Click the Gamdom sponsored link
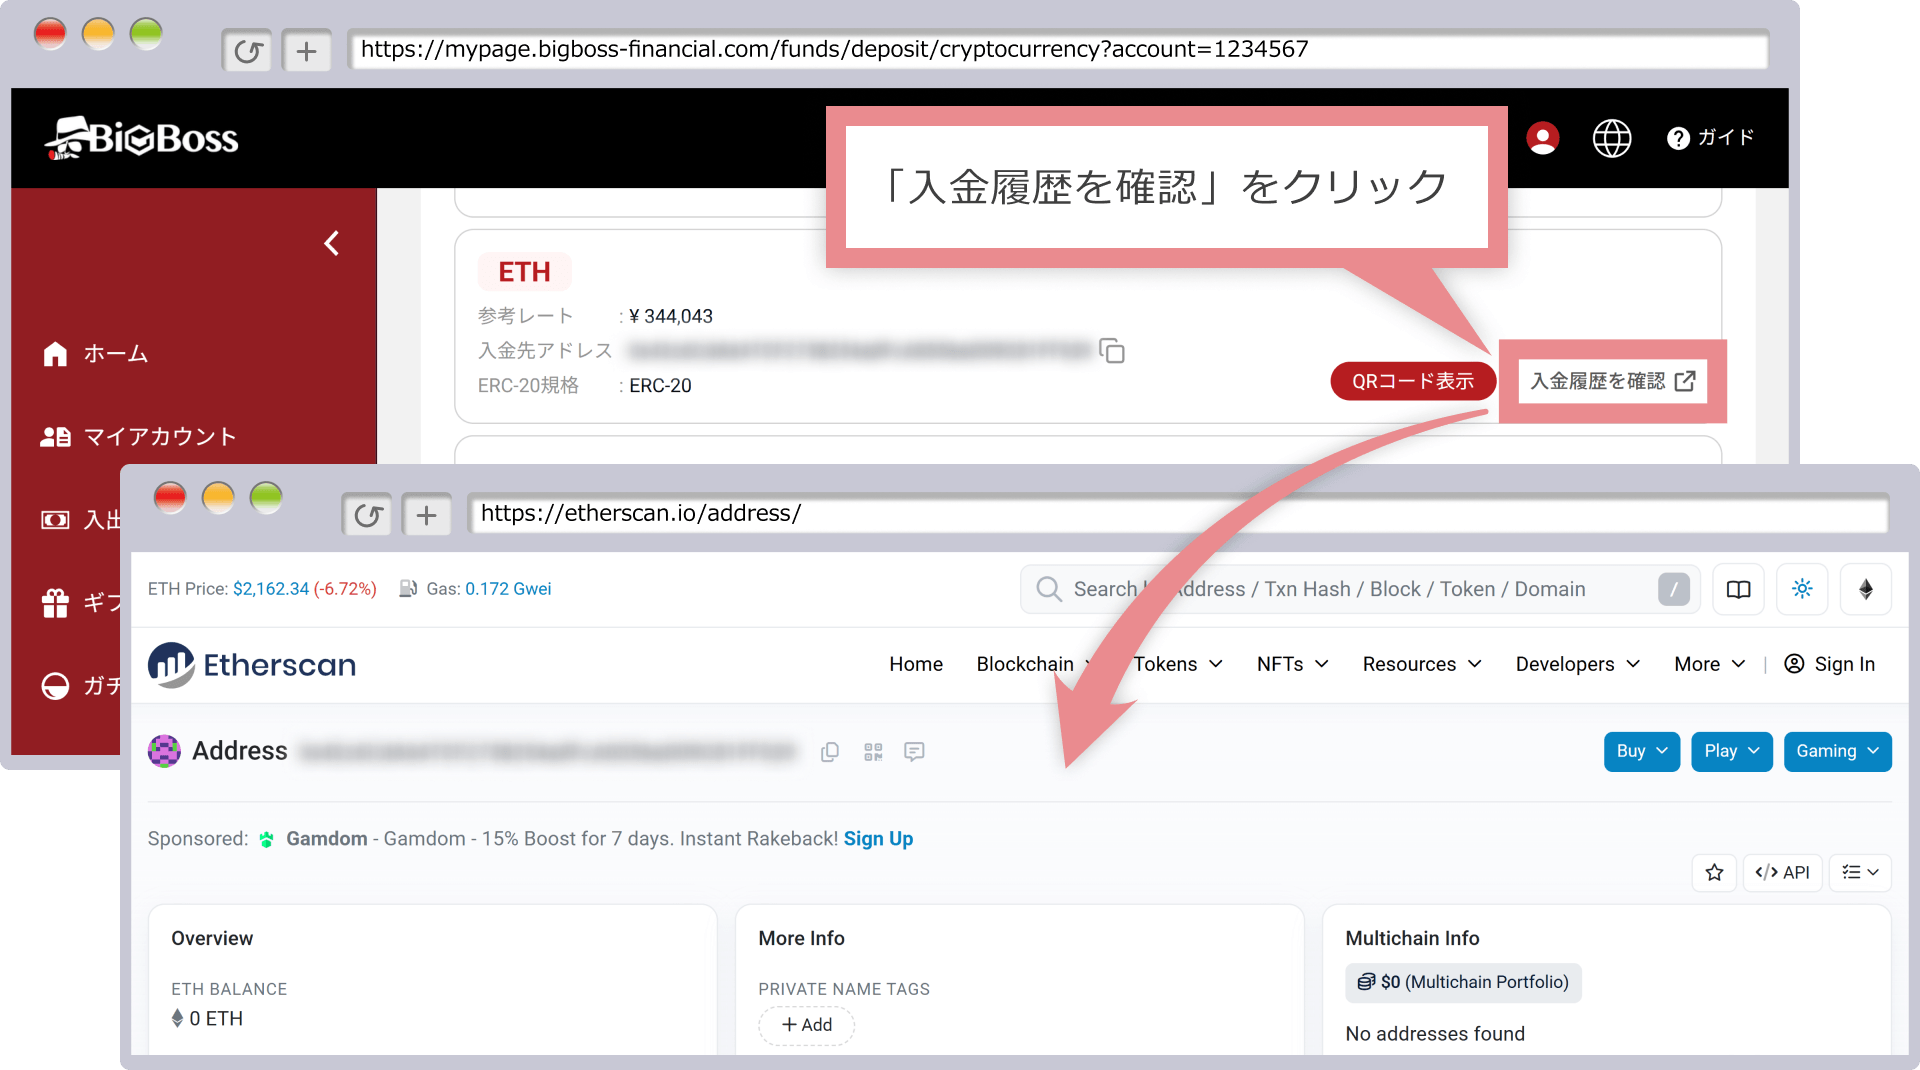Viewport: 1920px width, 1070px height. coord(327,839)
